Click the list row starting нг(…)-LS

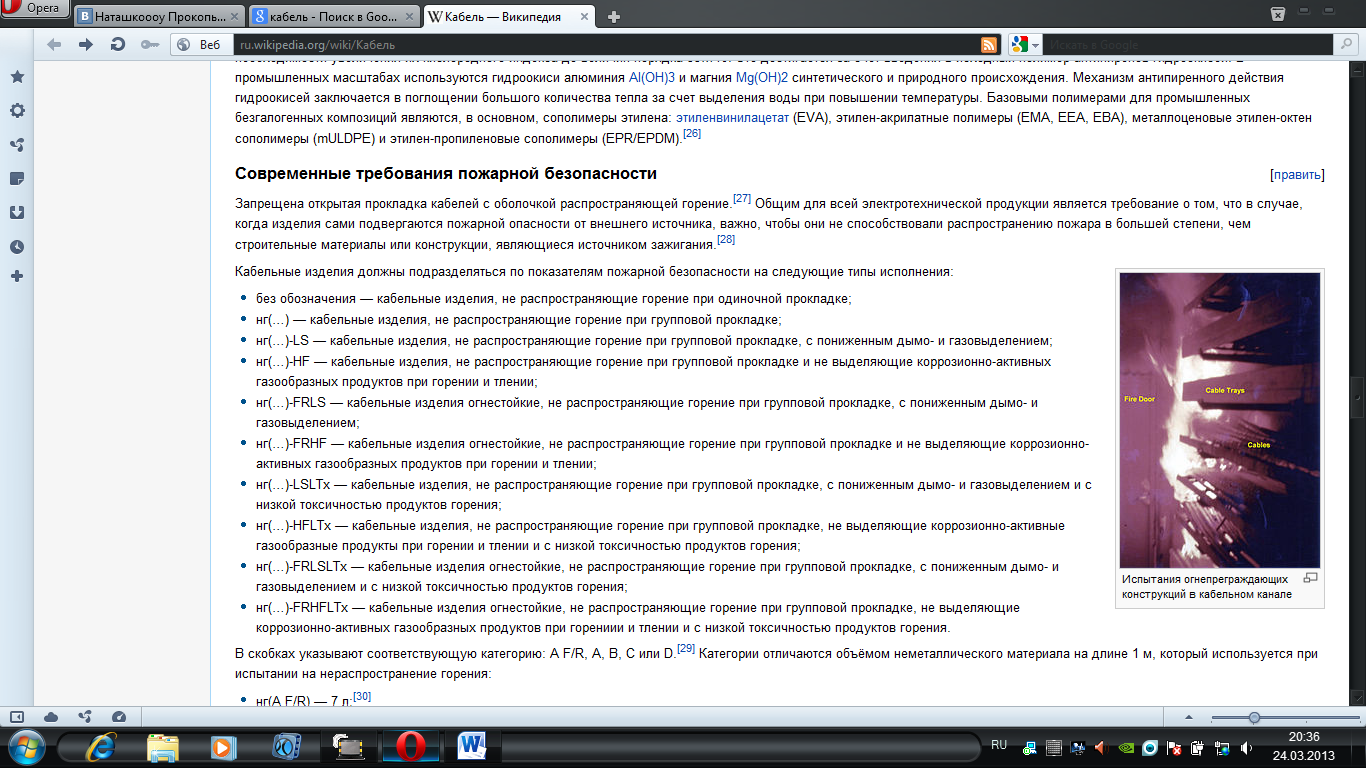coord(654,341)
